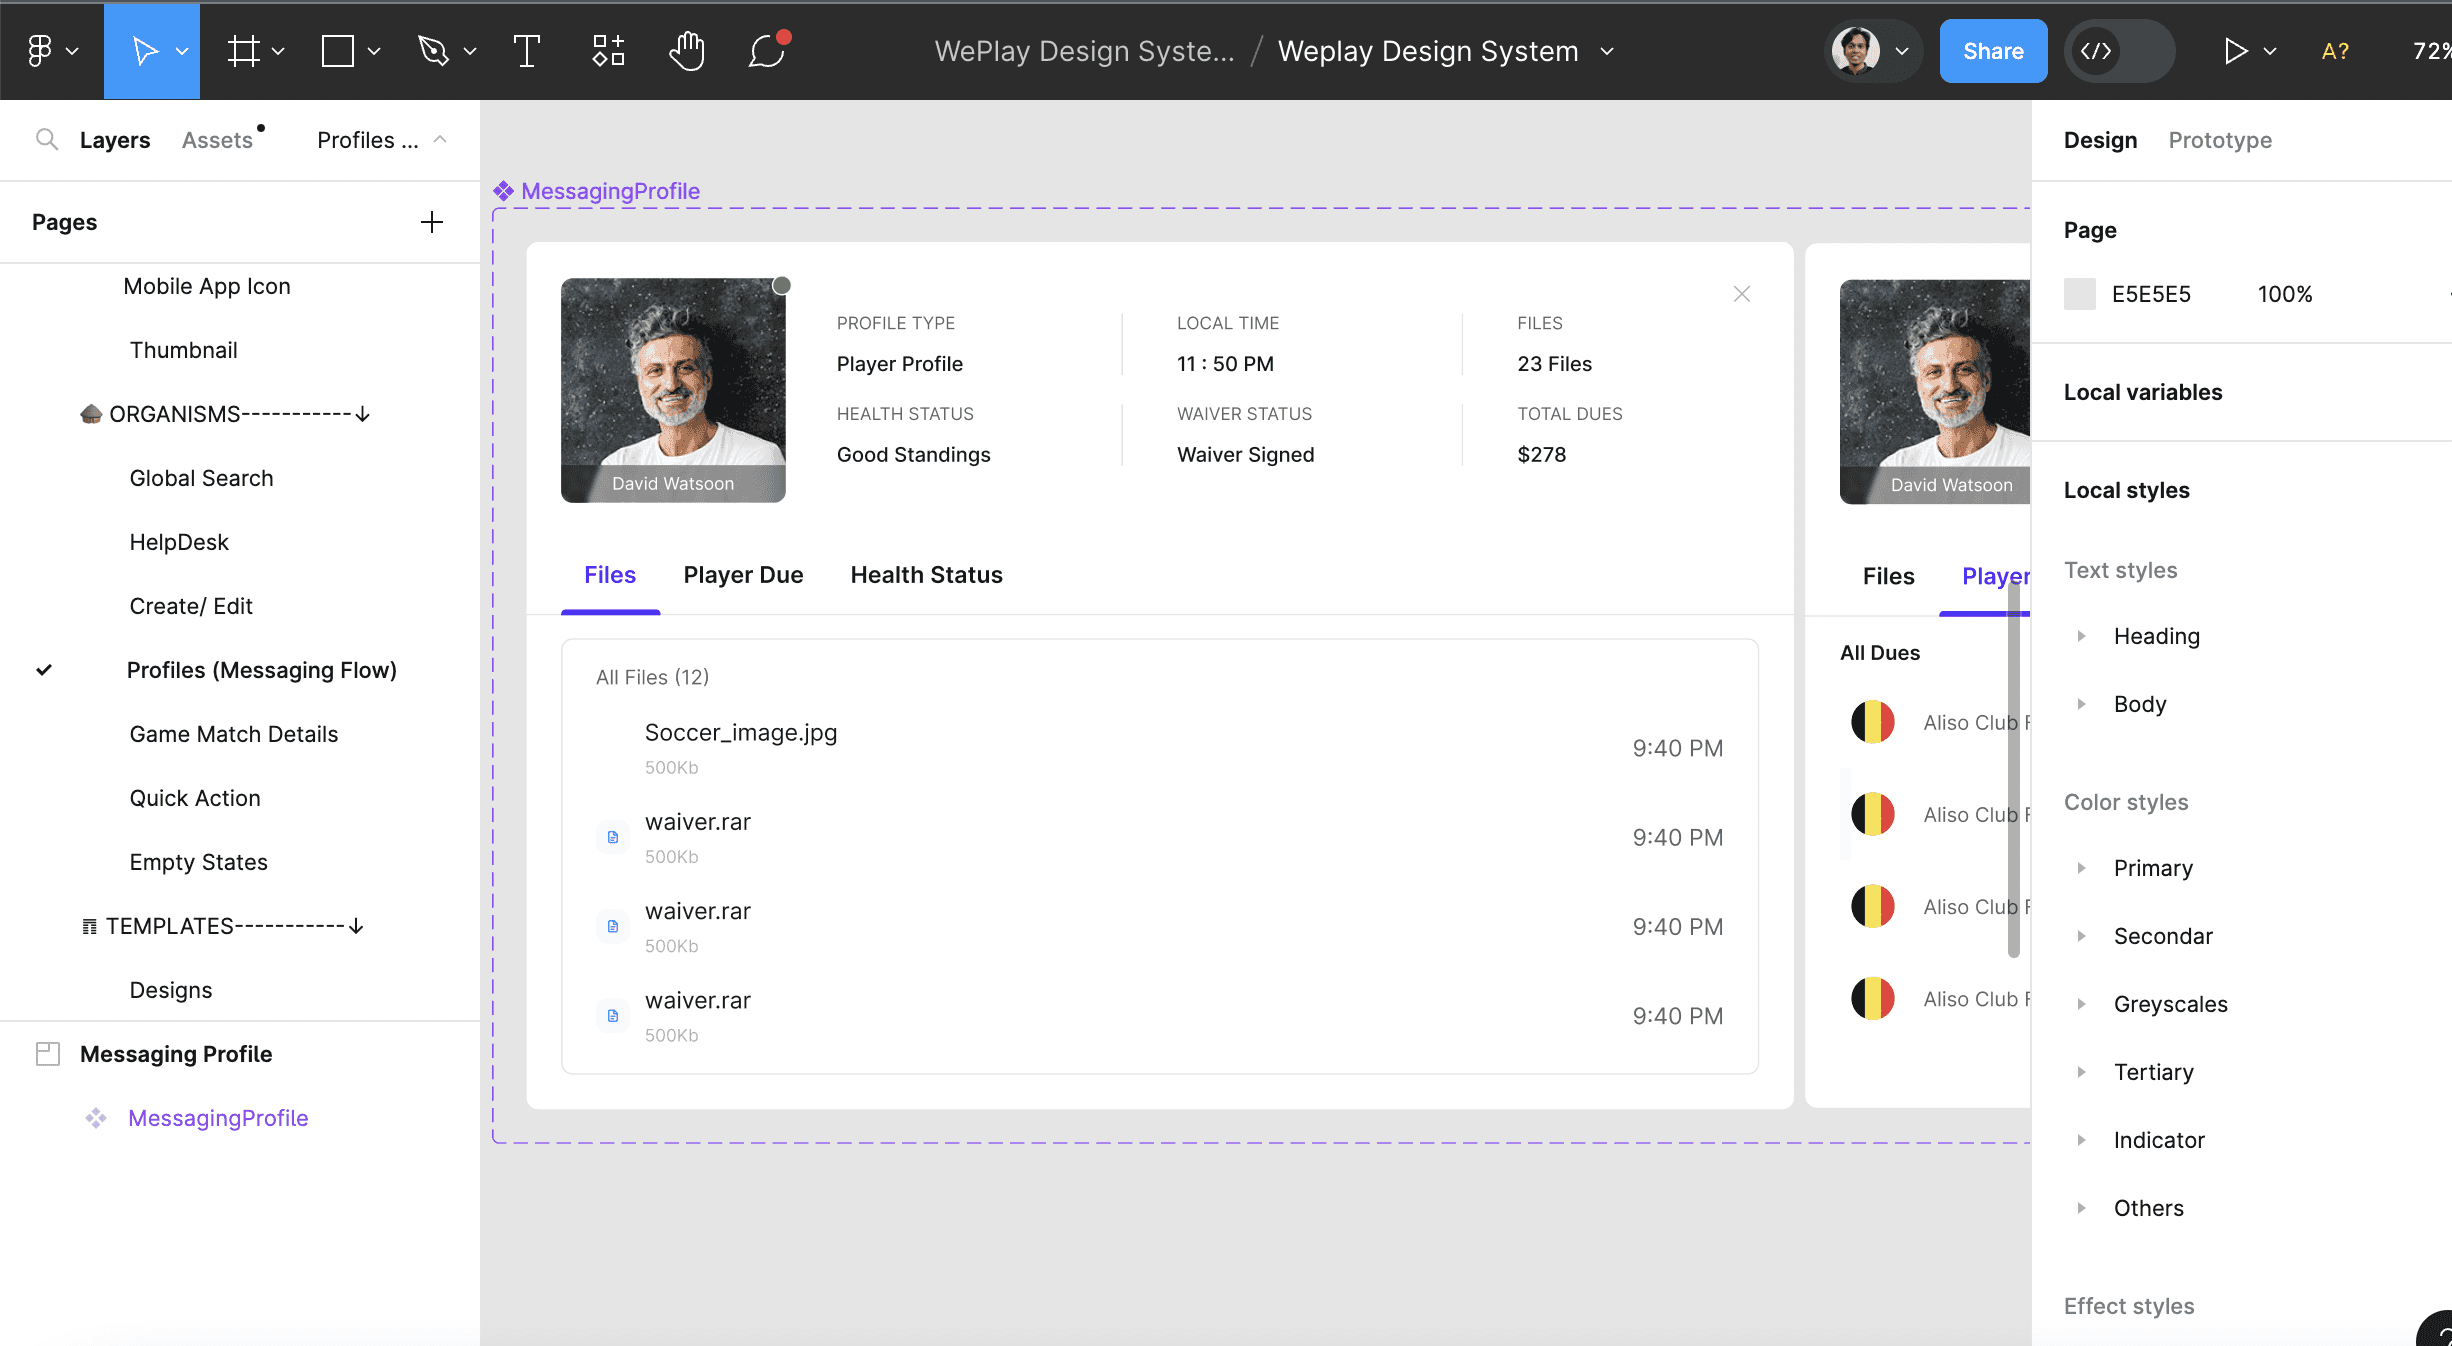The height and width of the screenshot is (1346, 2452).
Task: Select the Rectangle shape tool
Action: (338, 51)
